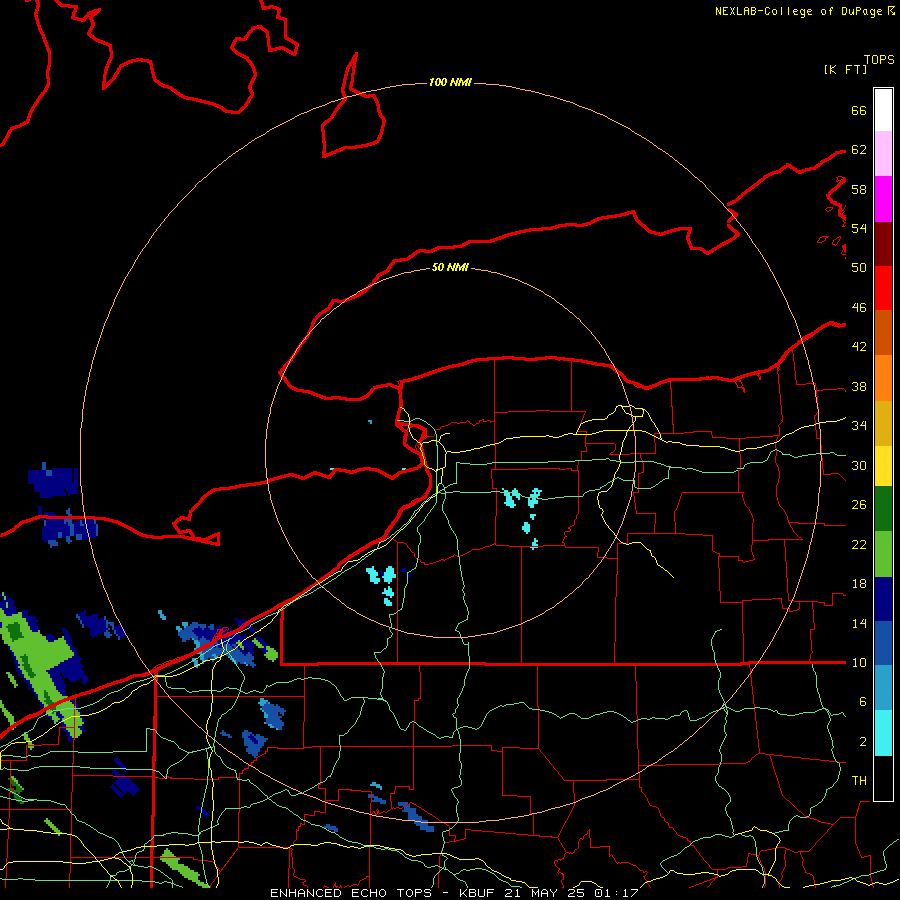Click the legend value 58
Screen dimensions: 900x900
coord(859,189)
